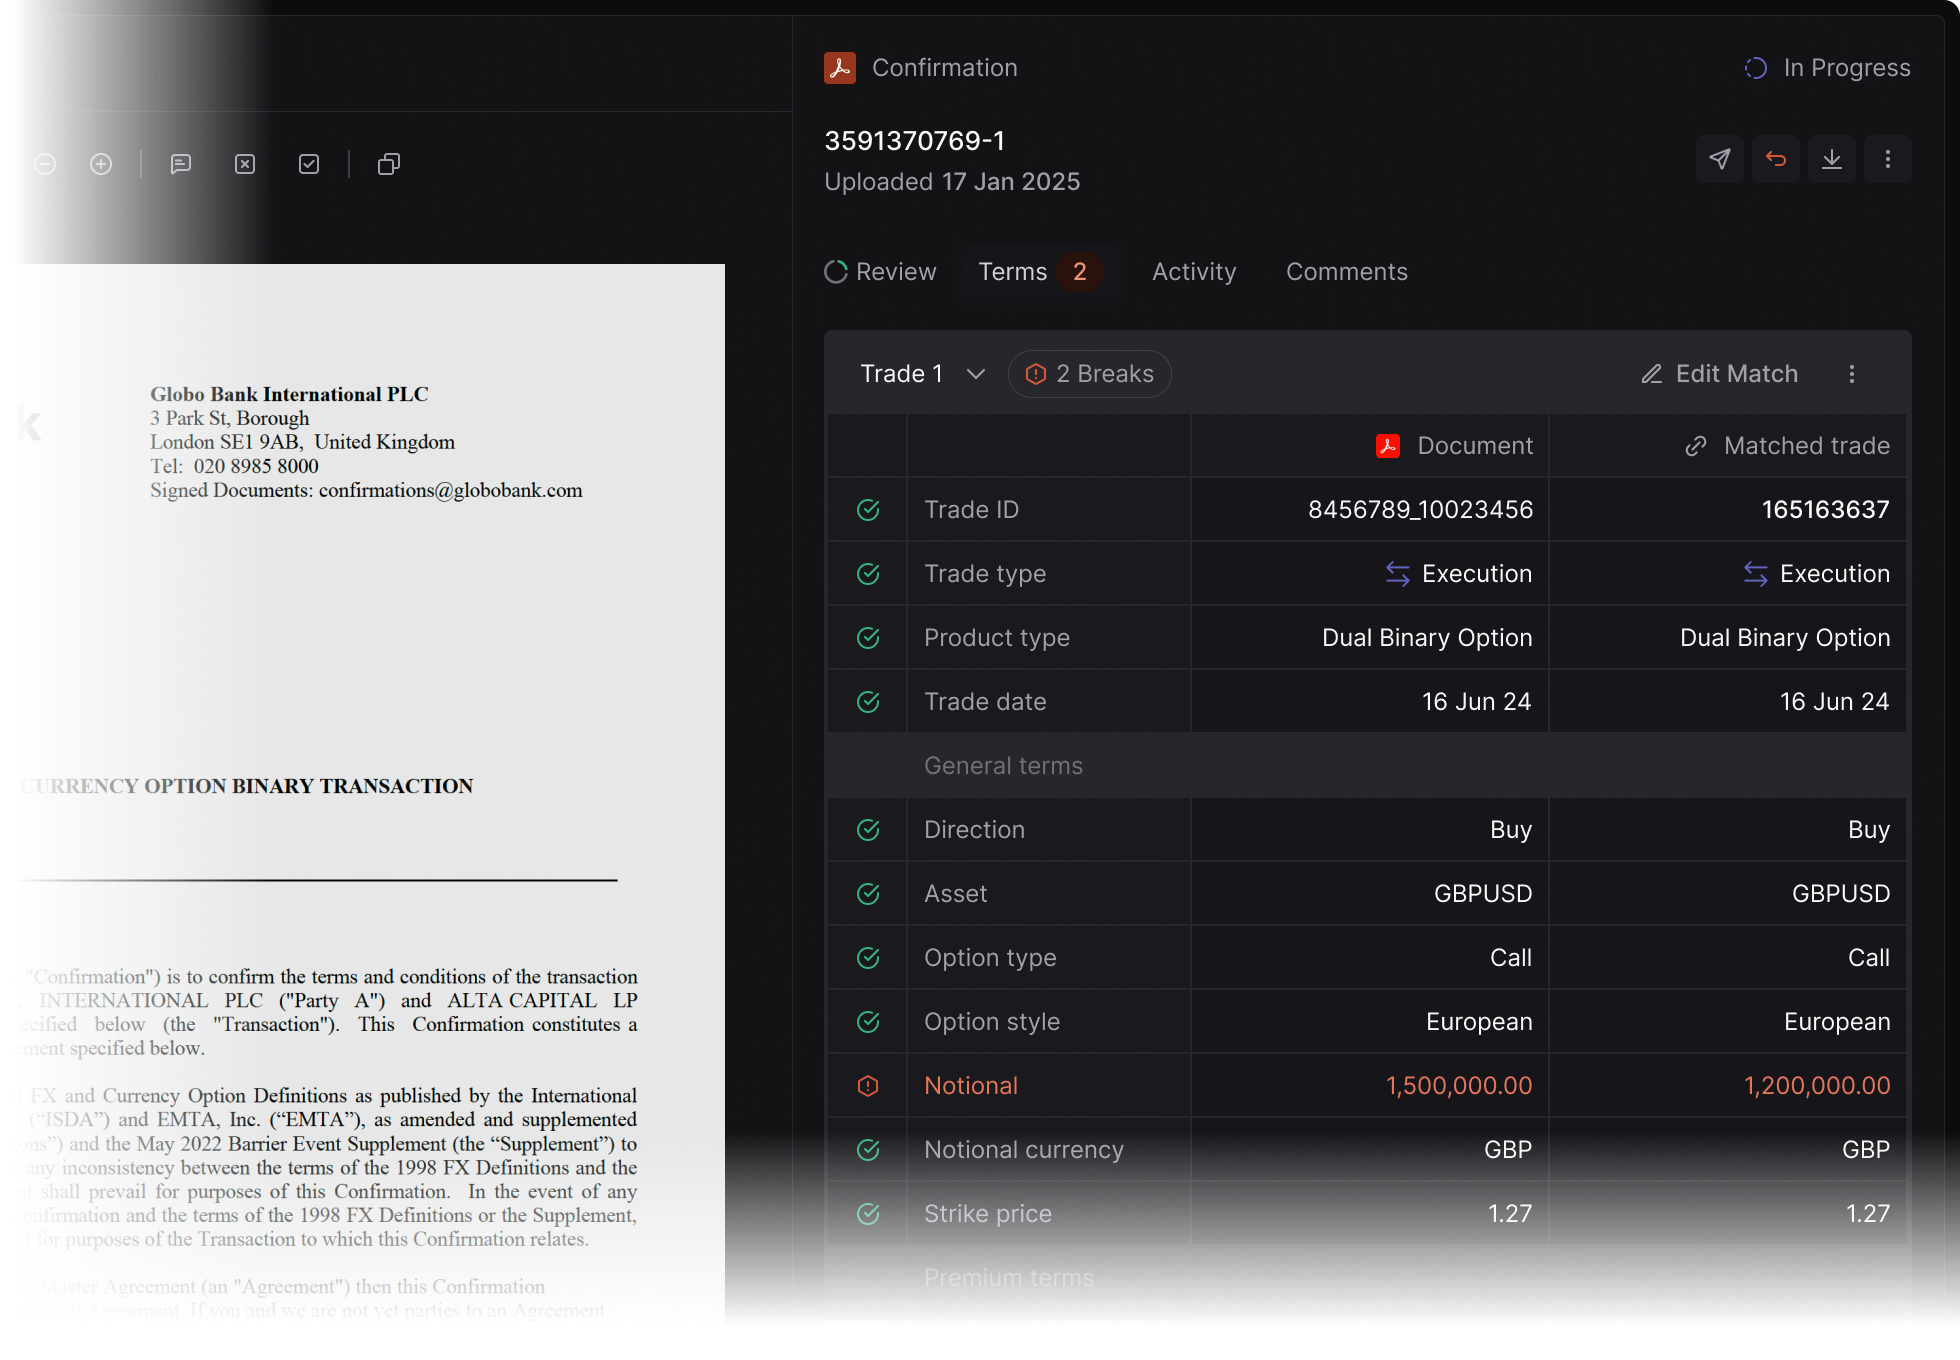This screenshot has width=1960, height=1360.
Task: Open the Trade 1 panel three-dot menu
Action: 1852,374
